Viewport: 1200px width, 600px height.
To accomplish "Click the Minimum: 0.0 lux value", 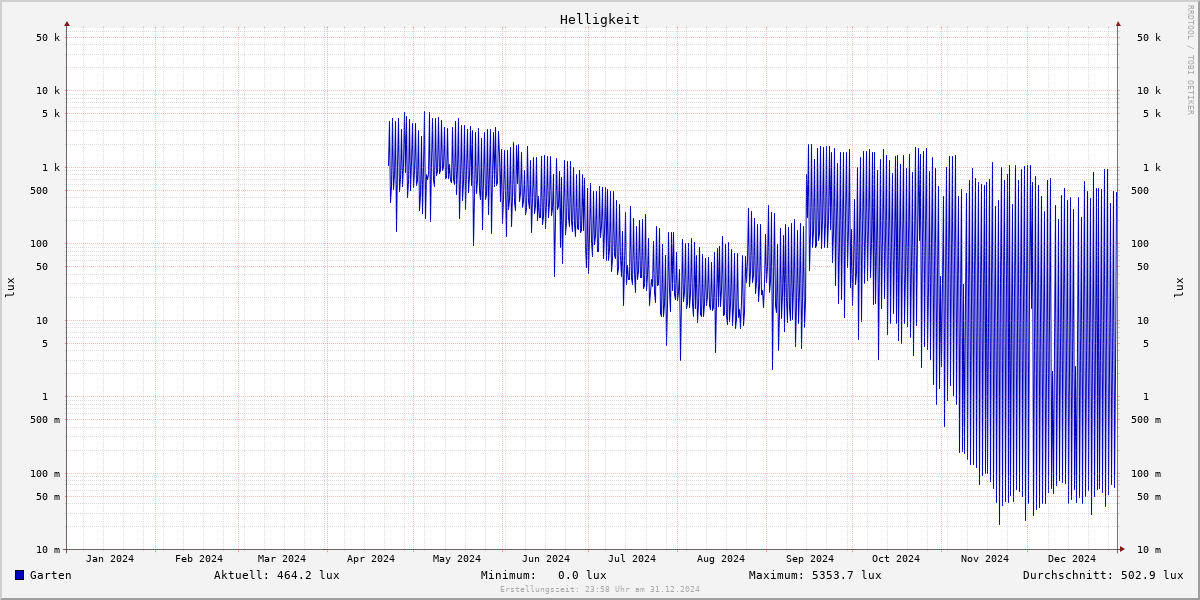I will (x=544, y=575).
